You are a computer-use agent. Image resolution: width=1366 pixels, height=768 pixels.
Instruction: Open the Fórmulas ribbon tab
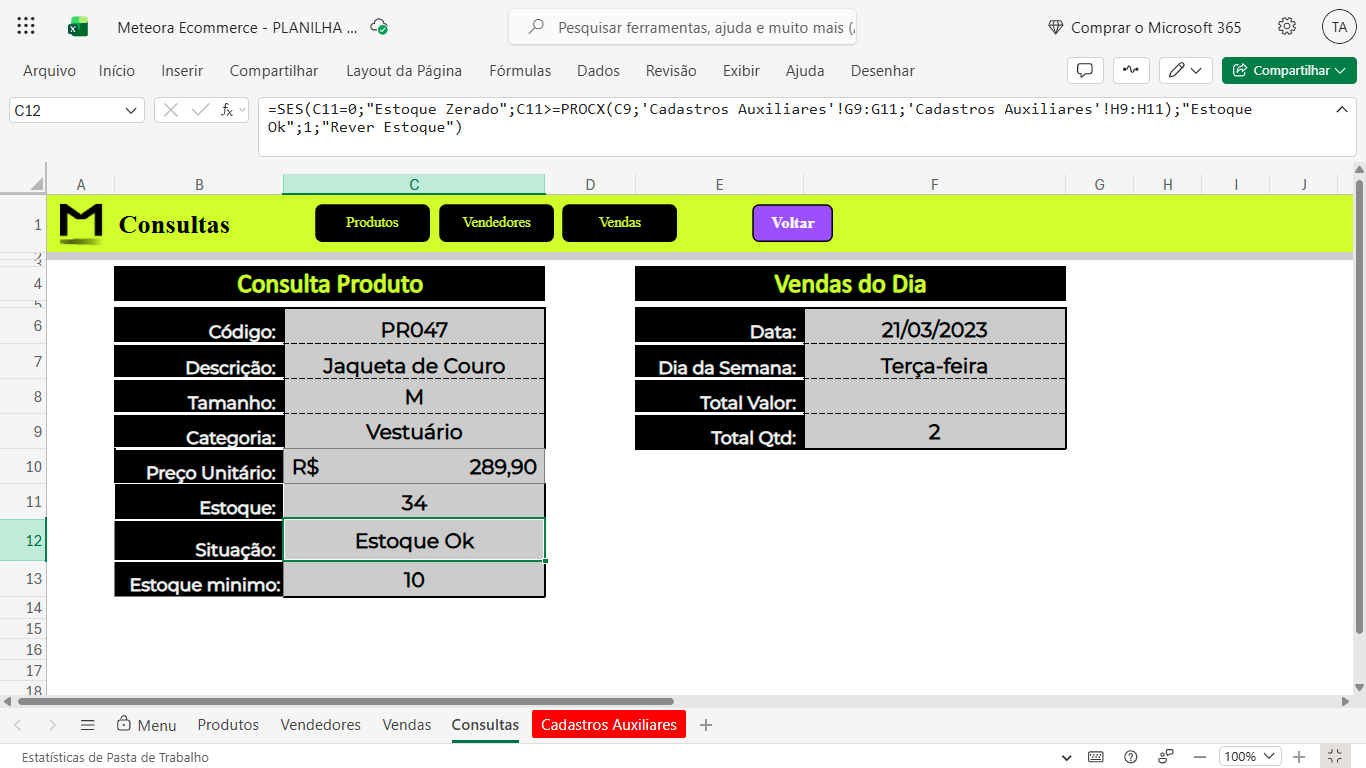520,71
